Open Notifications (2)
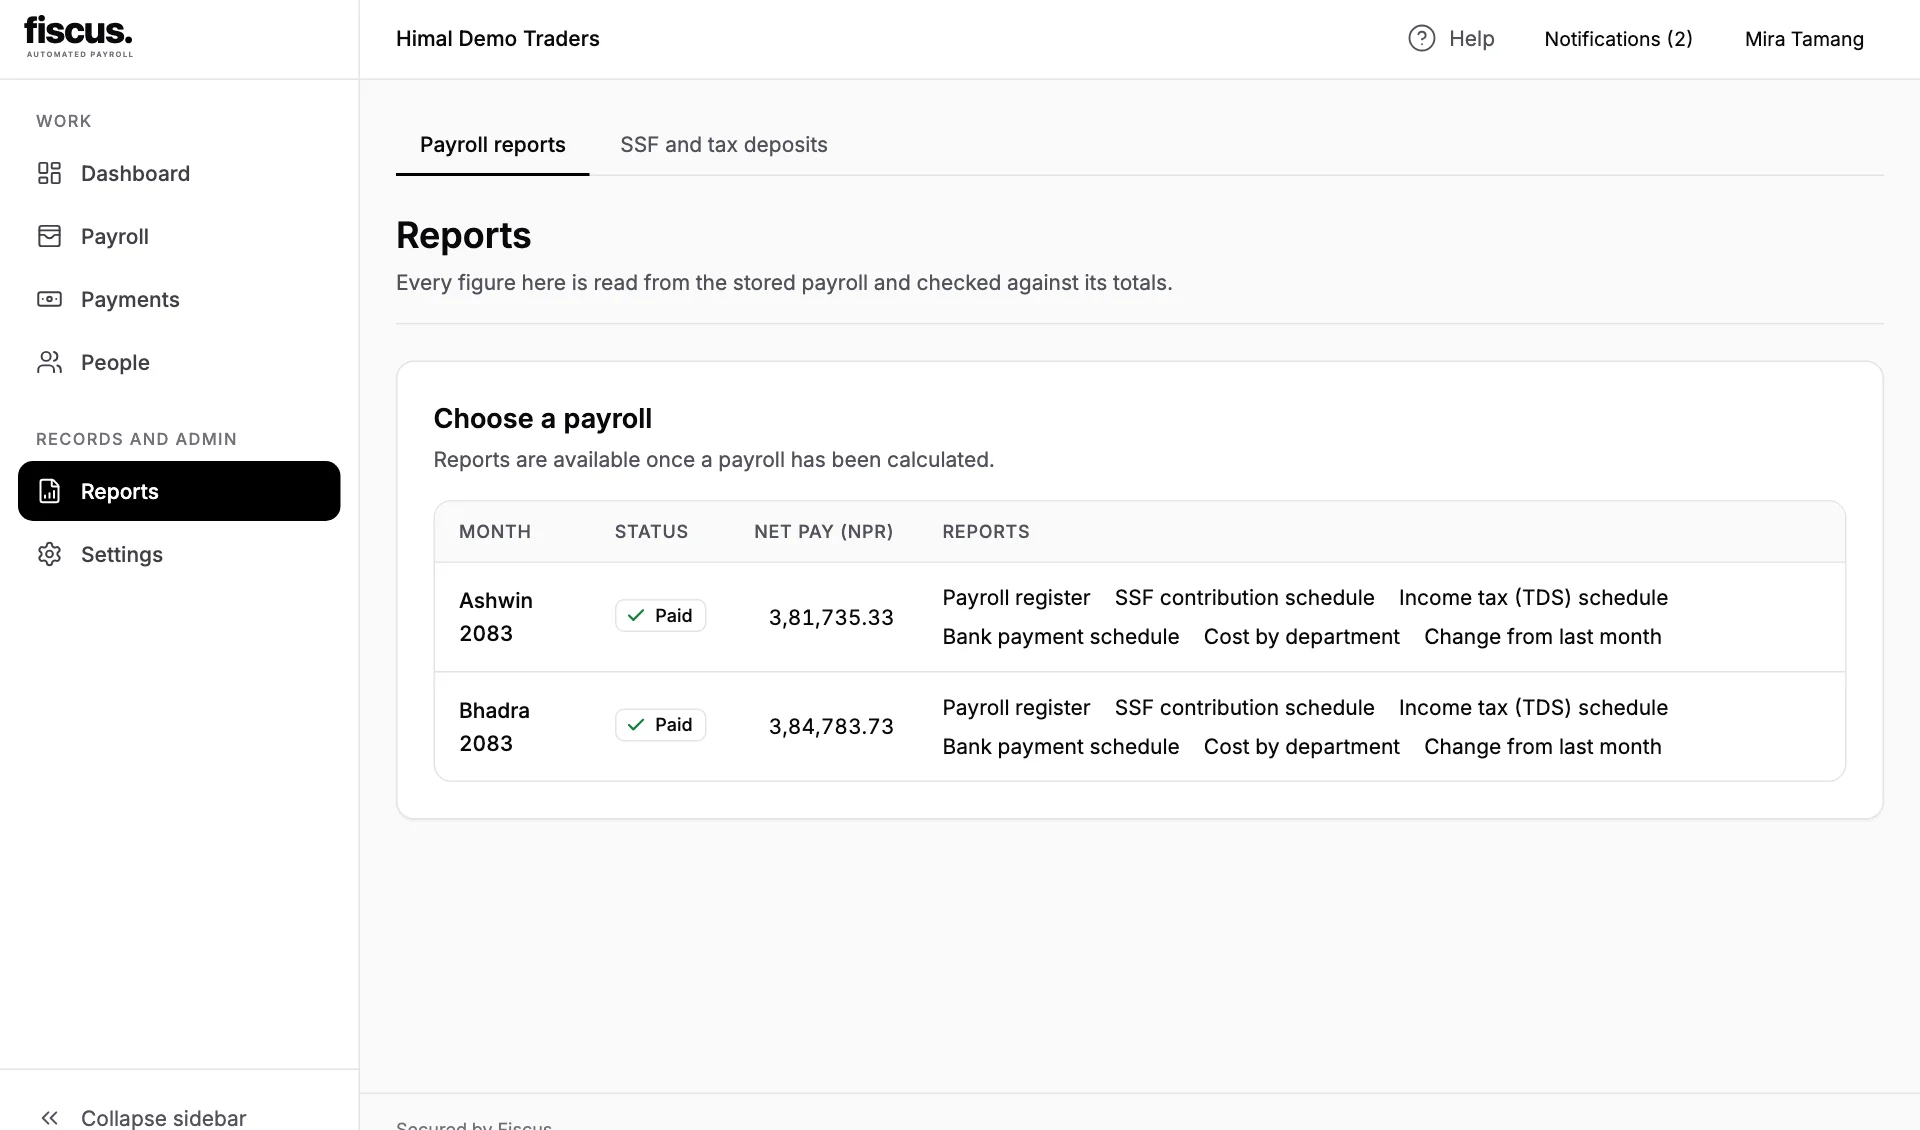Screen dimensions: 1920x1130 click(x=1618, y=39)
